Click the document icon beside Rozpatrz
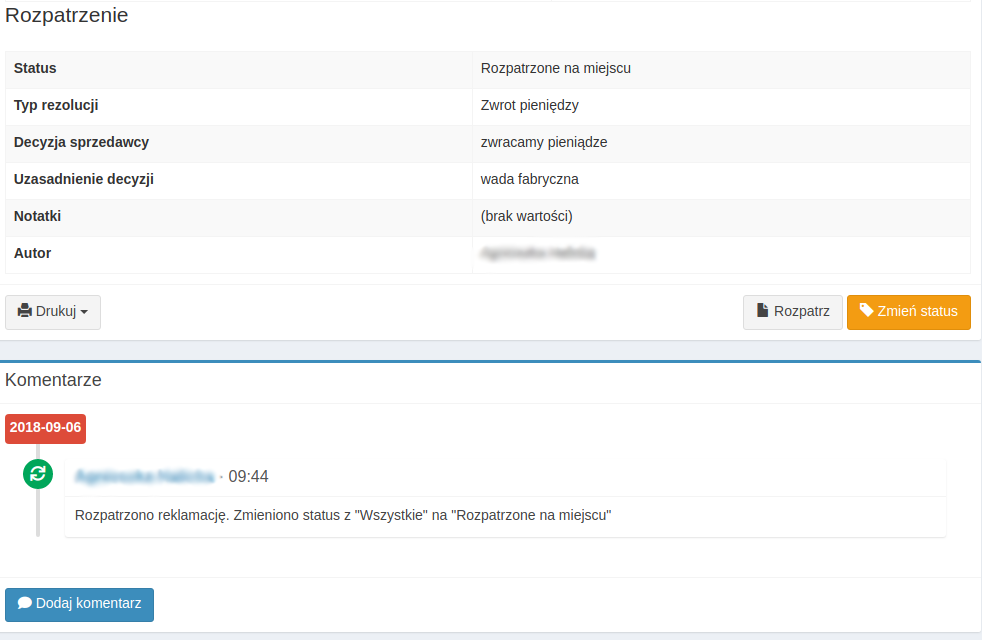This screenshot has height=640, width=982. click(x=762, y=312)
